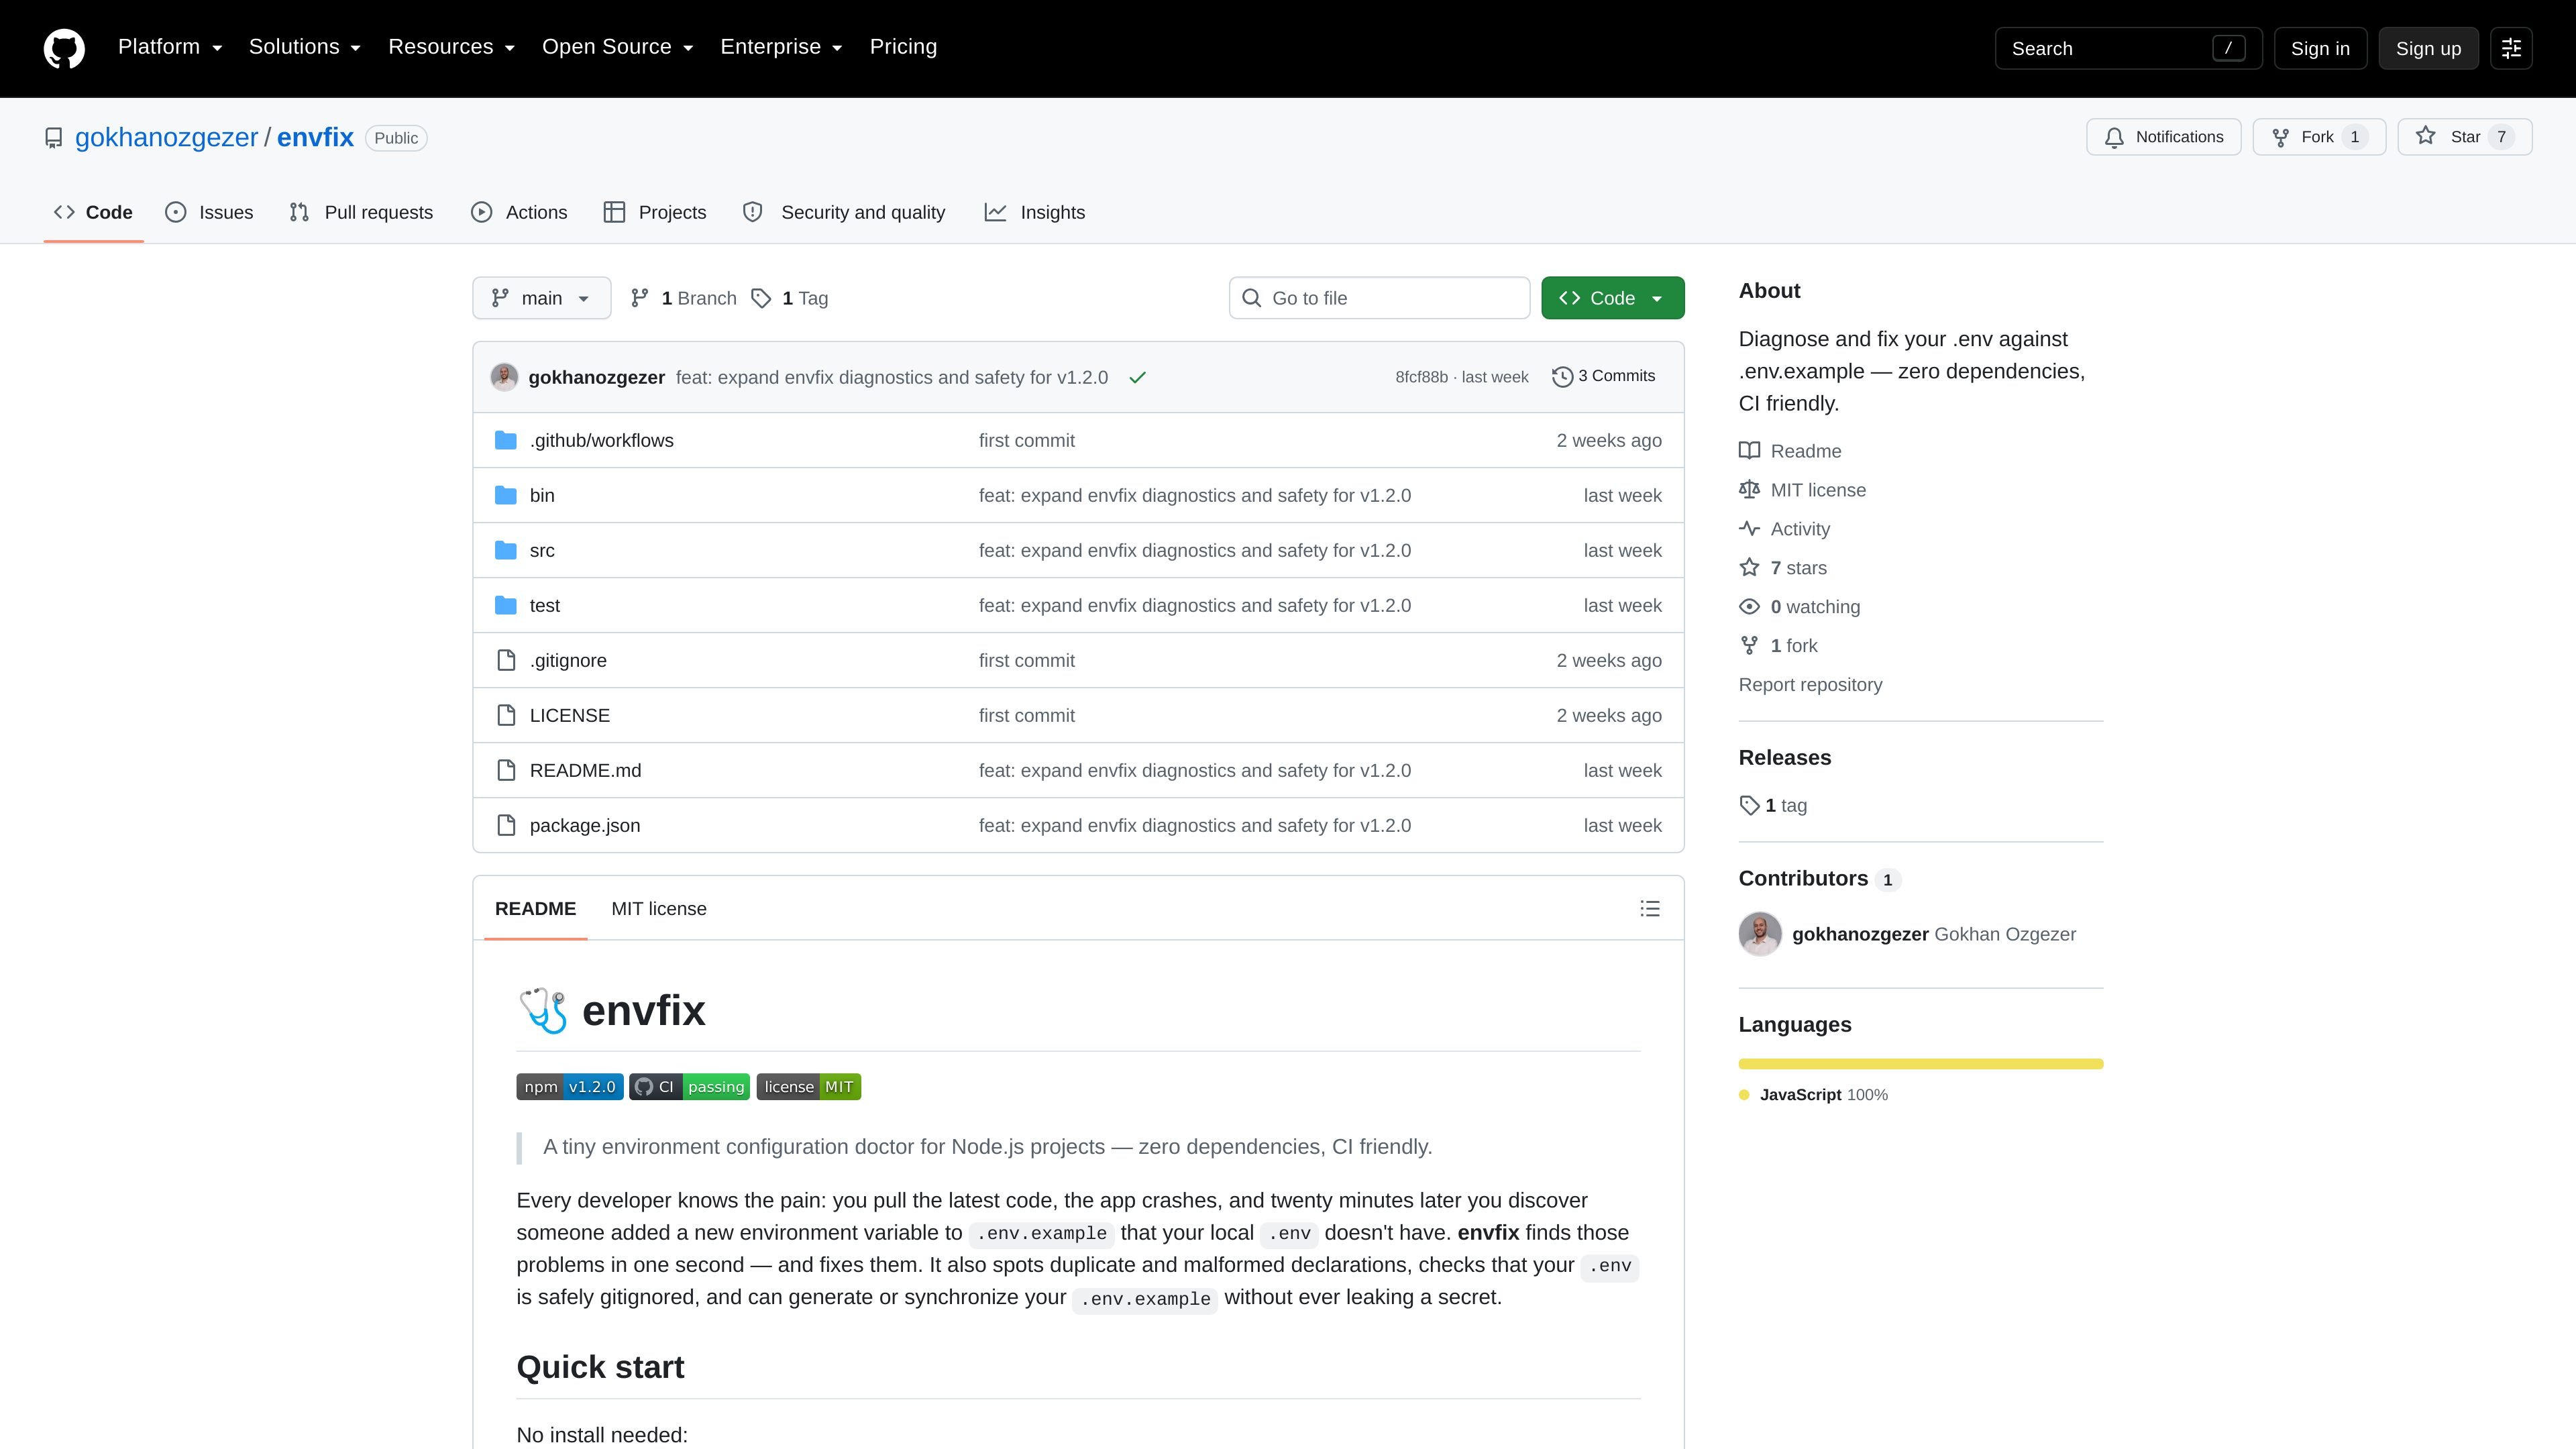Image resolution: width=2576 pixels, height=1449 pixels.
Task: Click the package.json file icon
Action: pyautogui.click(x=506, y=825)
